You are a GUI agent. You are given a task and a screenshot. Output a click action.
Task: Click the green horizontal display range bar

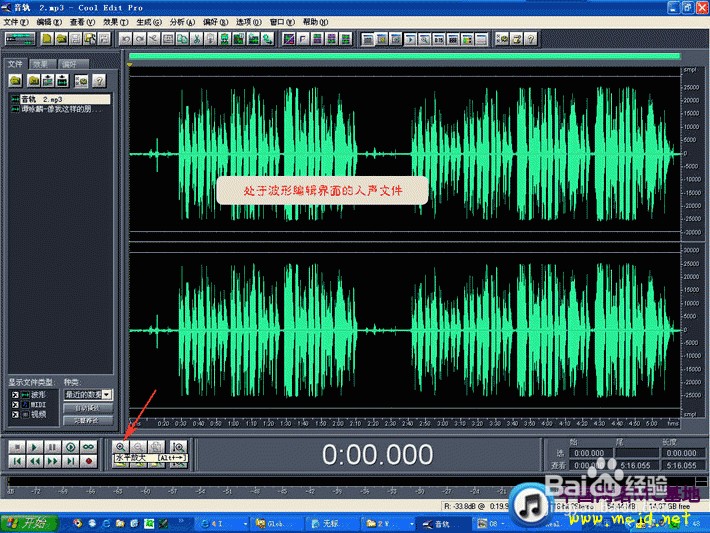click(x=404, y=56)
